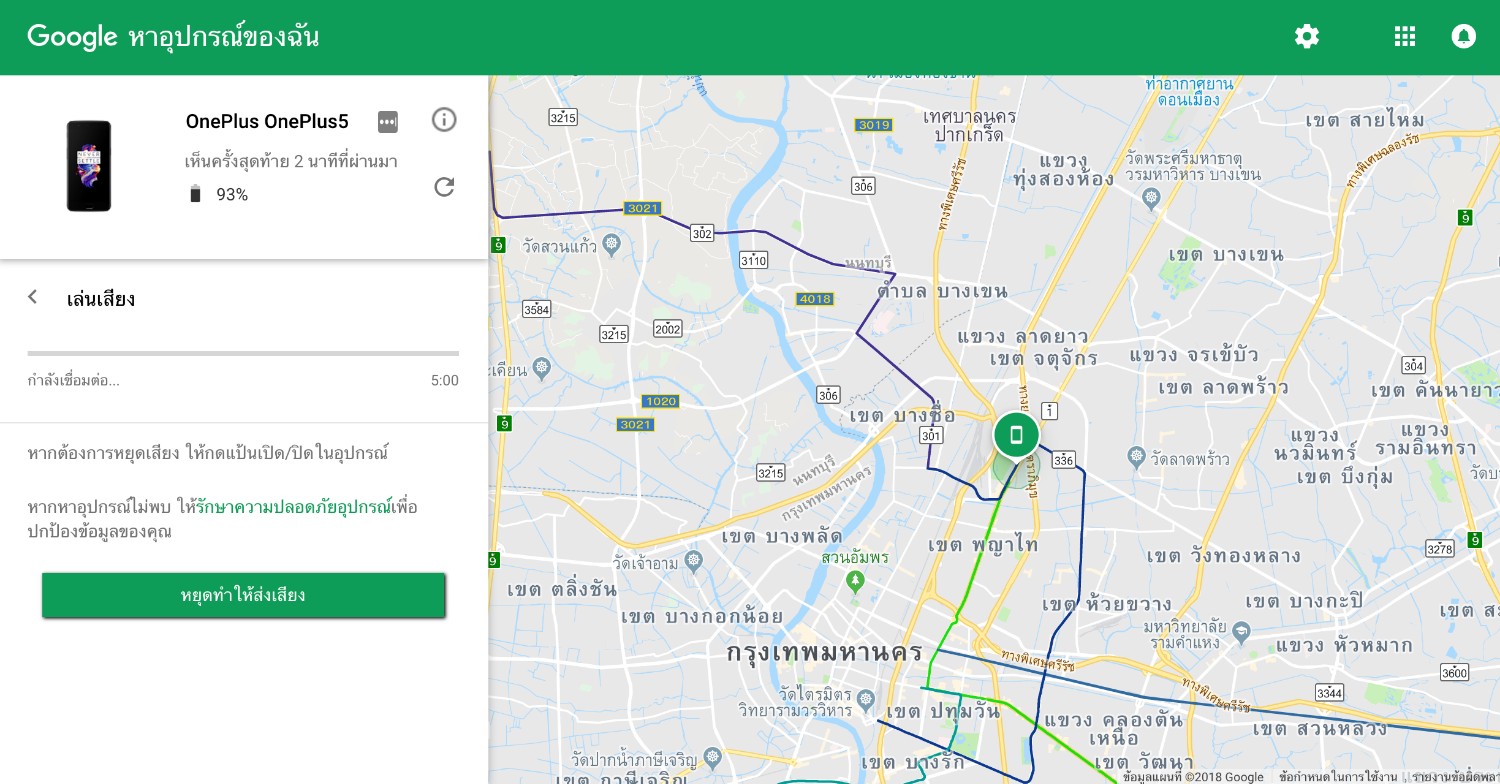Open the device info circle icon
Image resolution: width=1500 pixels, height=784 pixels.
(444, 120)
